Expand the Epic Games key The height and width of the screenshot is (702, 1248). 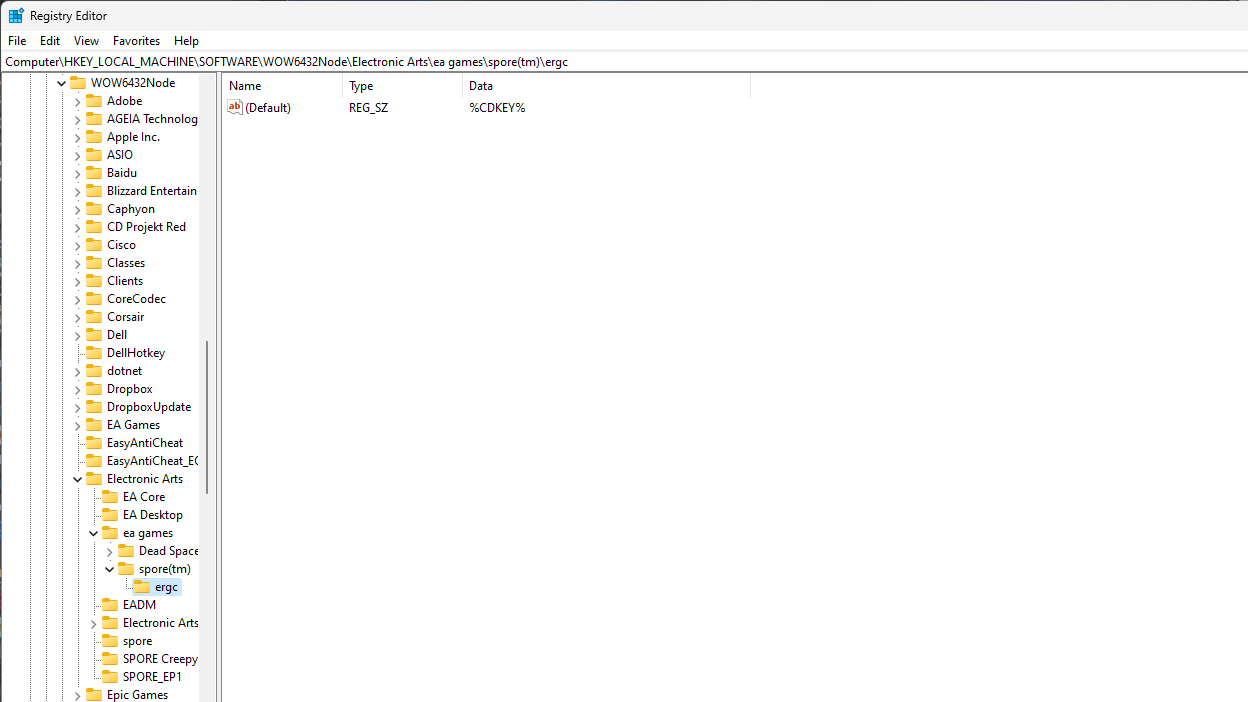pos(77,695)
